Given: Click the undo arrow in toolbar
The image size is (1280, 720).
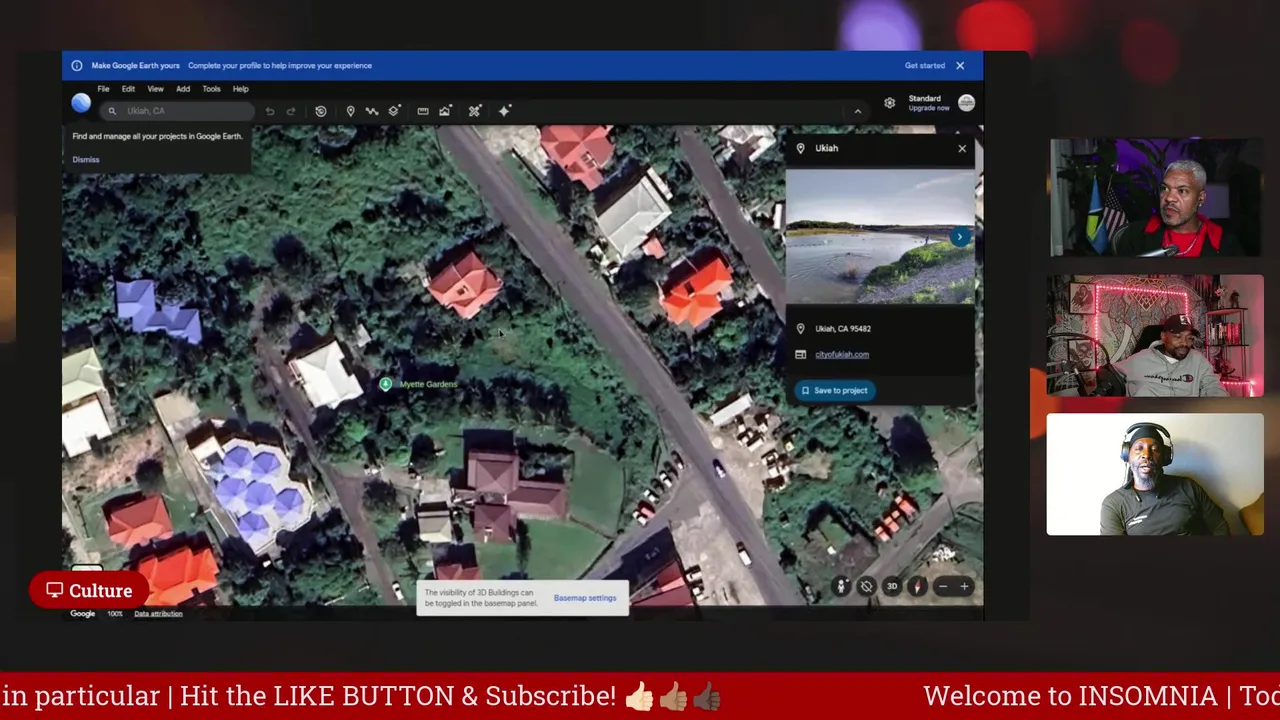Looking at the screenshot, I should coord(270,111).
